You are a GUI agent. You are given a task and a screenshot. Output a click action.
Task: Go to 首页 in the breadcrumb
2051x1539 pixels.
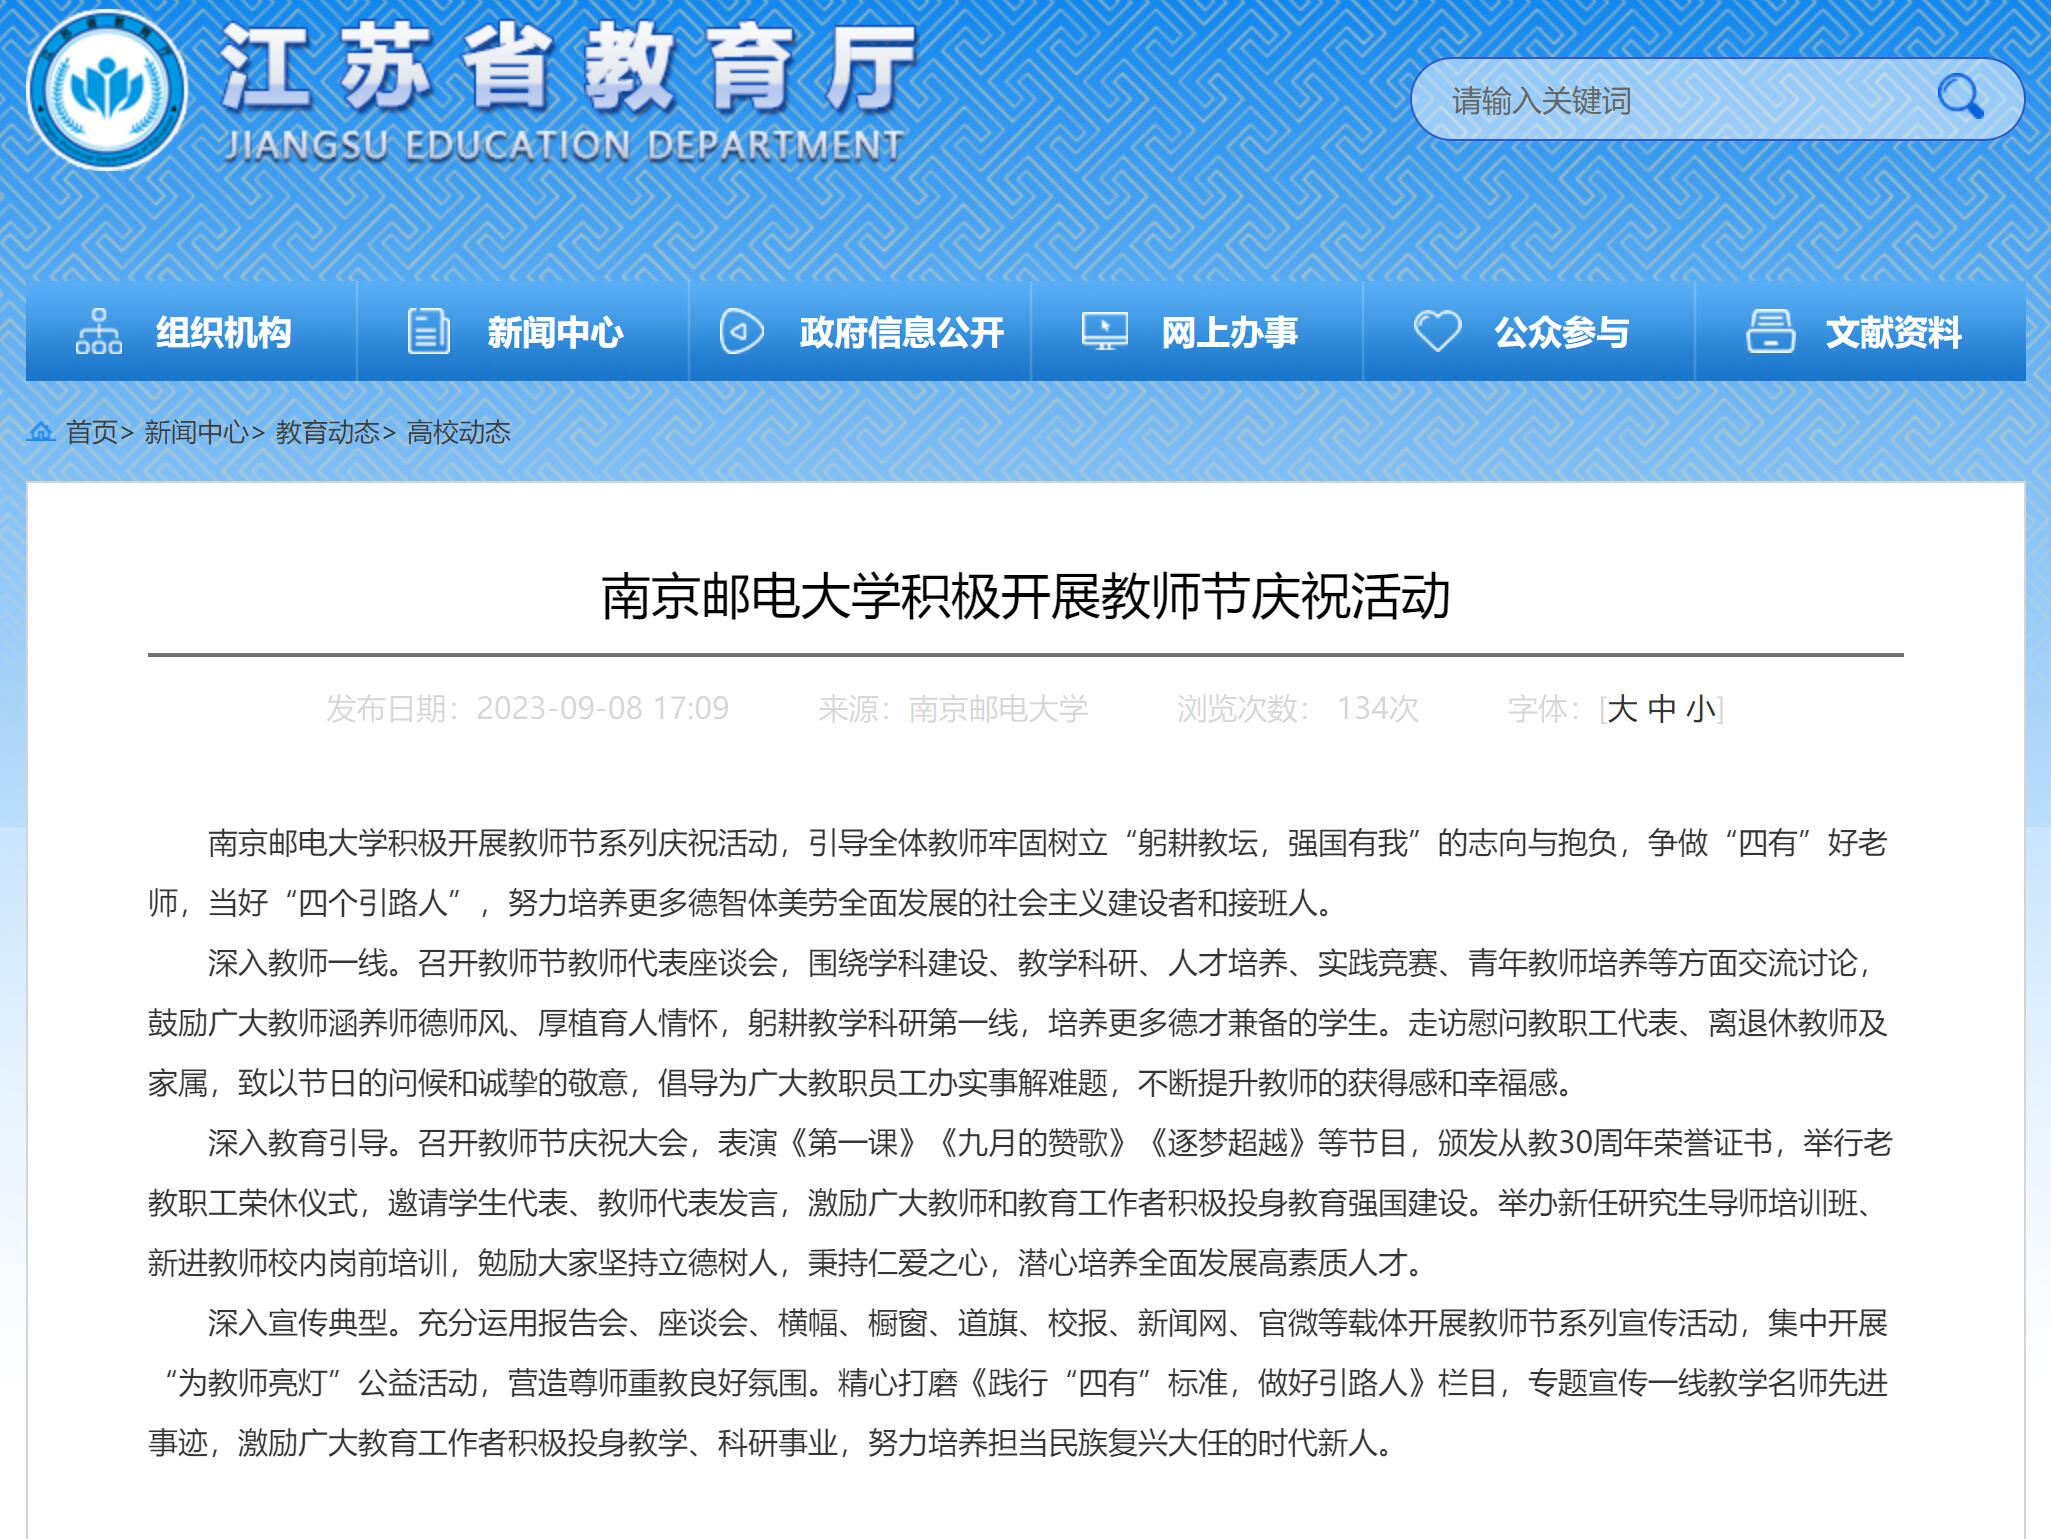[91, 432]
